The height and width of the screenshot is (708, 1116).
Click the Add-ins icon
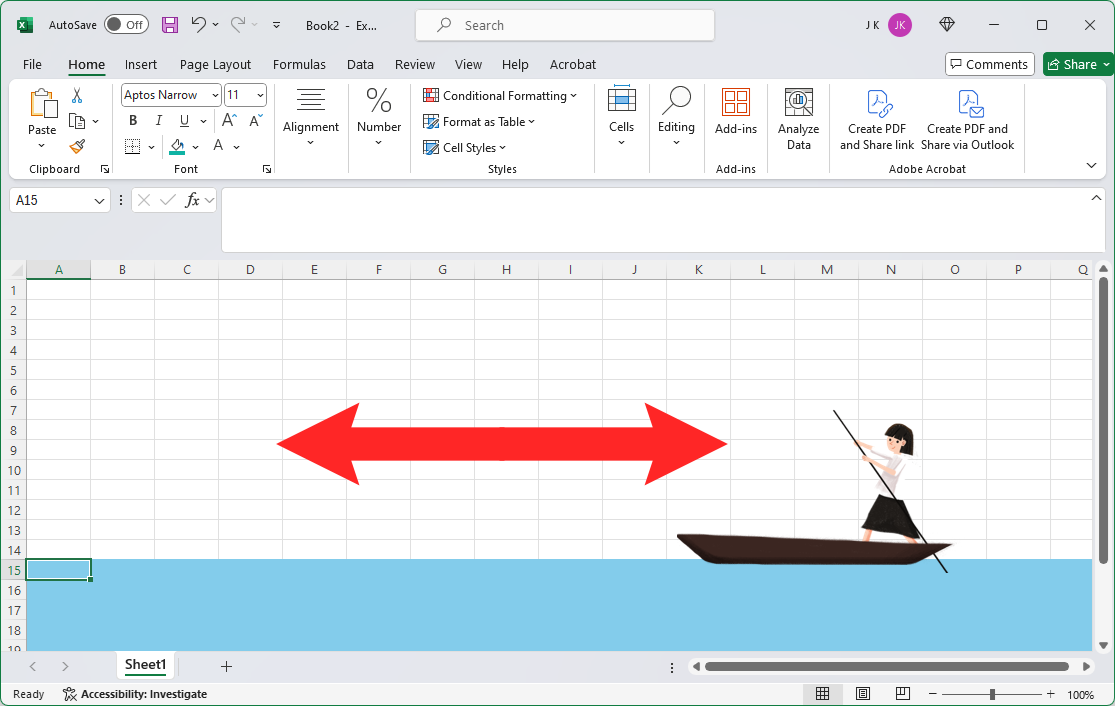[736, 112]
